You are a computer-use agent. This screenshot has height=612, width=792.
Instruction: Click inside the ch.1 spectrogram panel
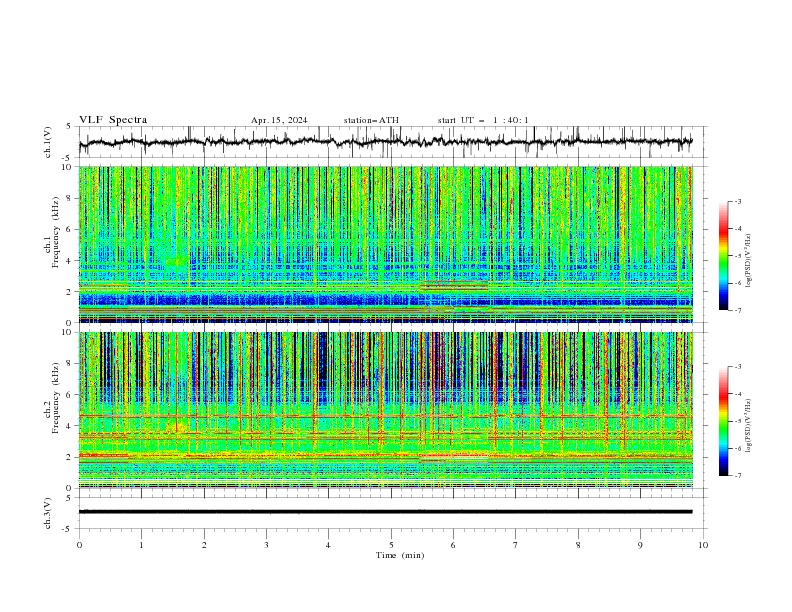(385, 244)
